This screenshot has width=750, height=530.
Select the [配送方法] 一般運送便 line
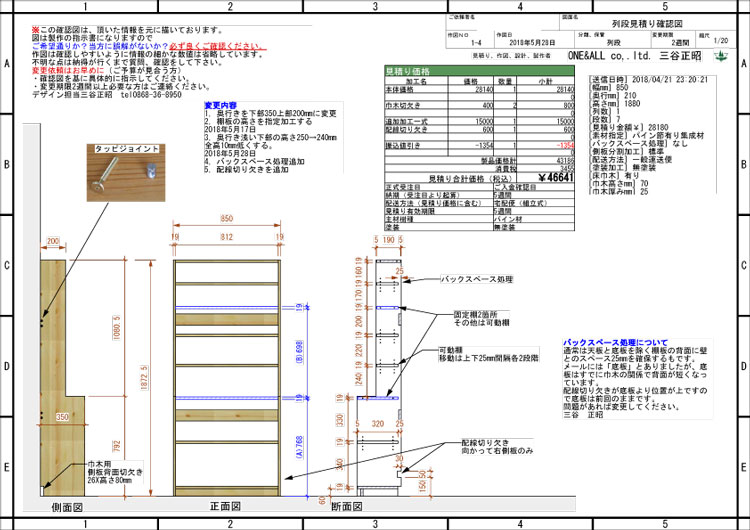[x=631, y=160]
